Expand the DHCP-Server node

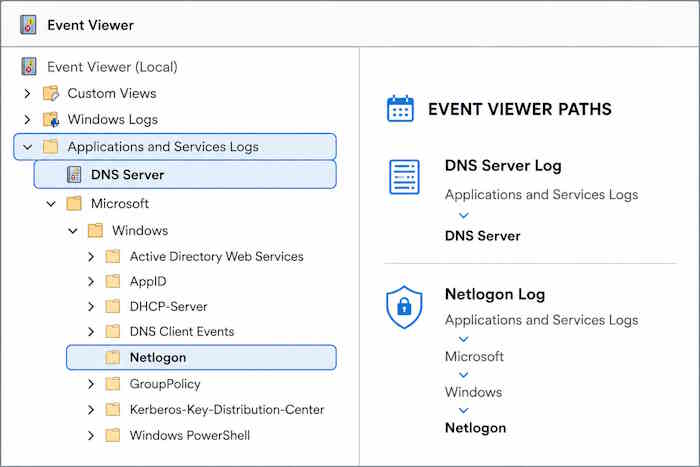91,306
